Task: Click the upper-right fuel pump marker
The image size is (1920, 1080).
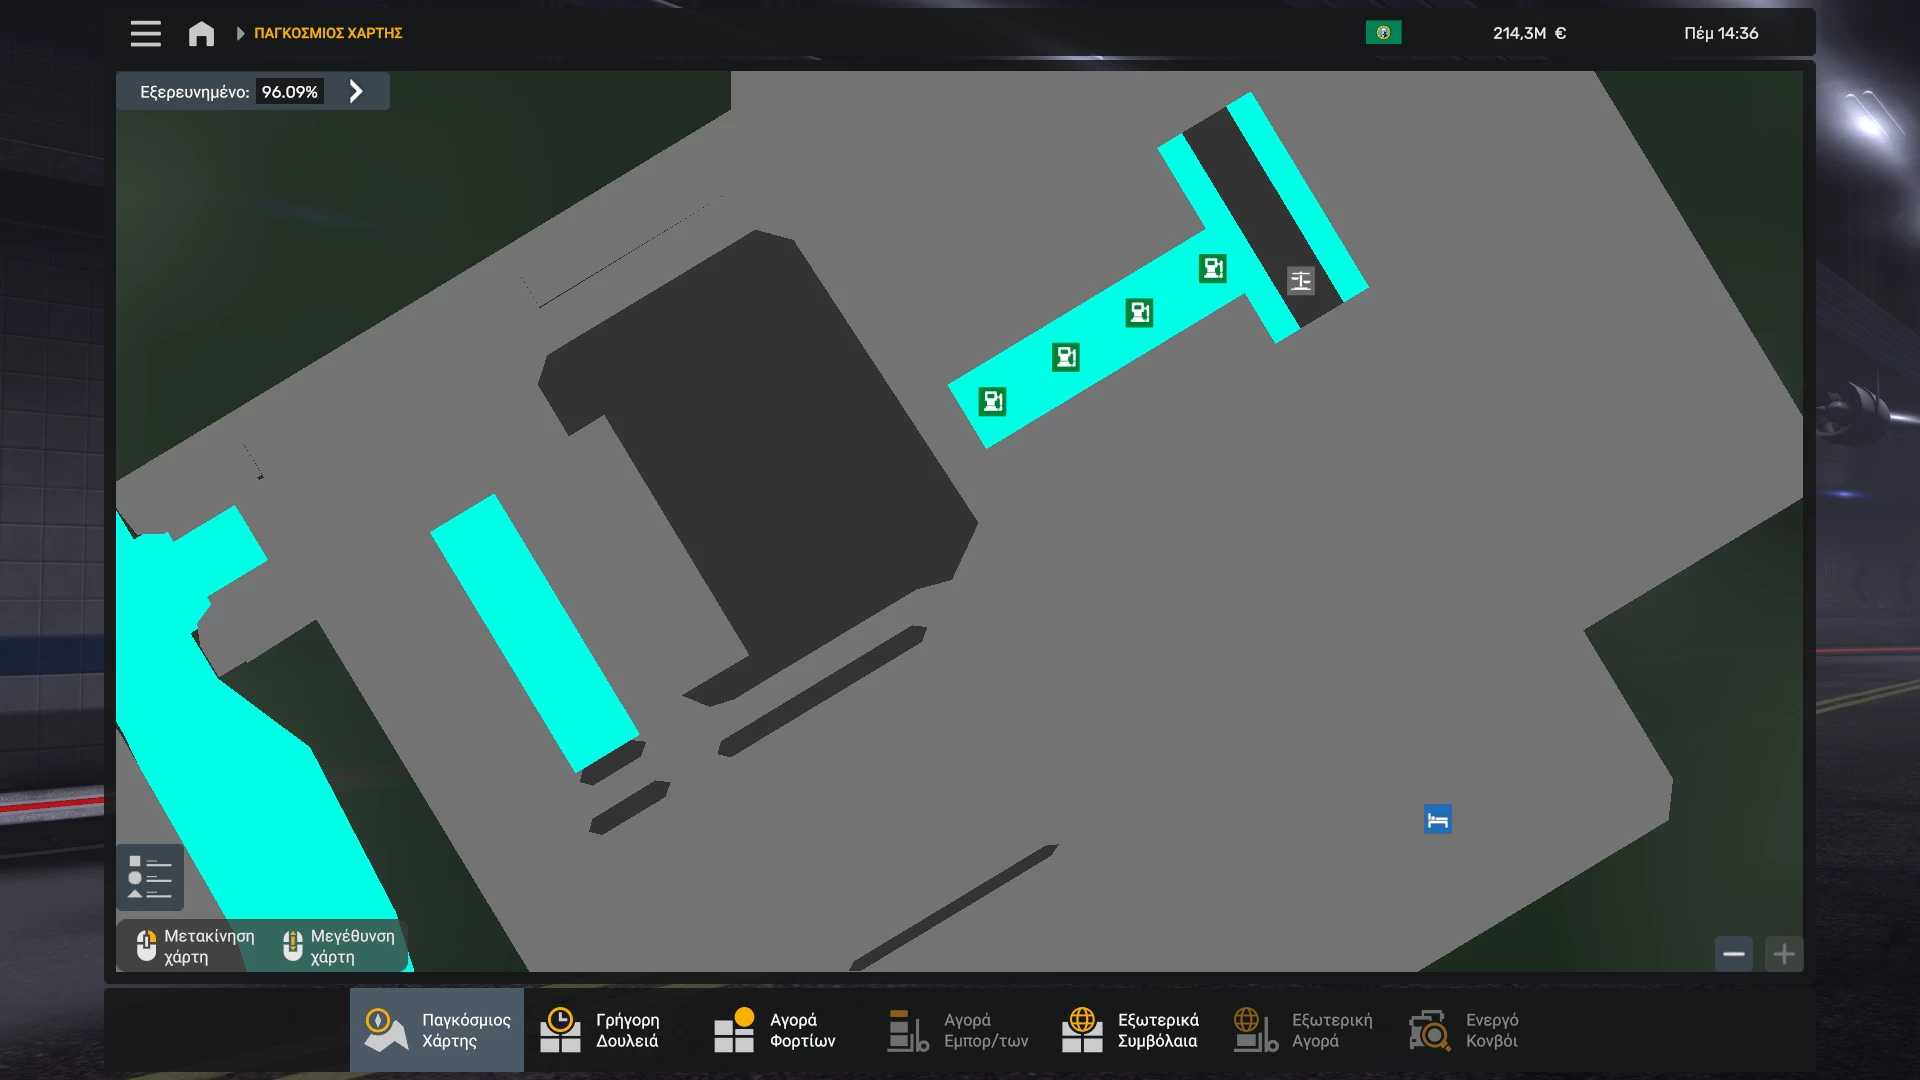Action: [1212, 268]
